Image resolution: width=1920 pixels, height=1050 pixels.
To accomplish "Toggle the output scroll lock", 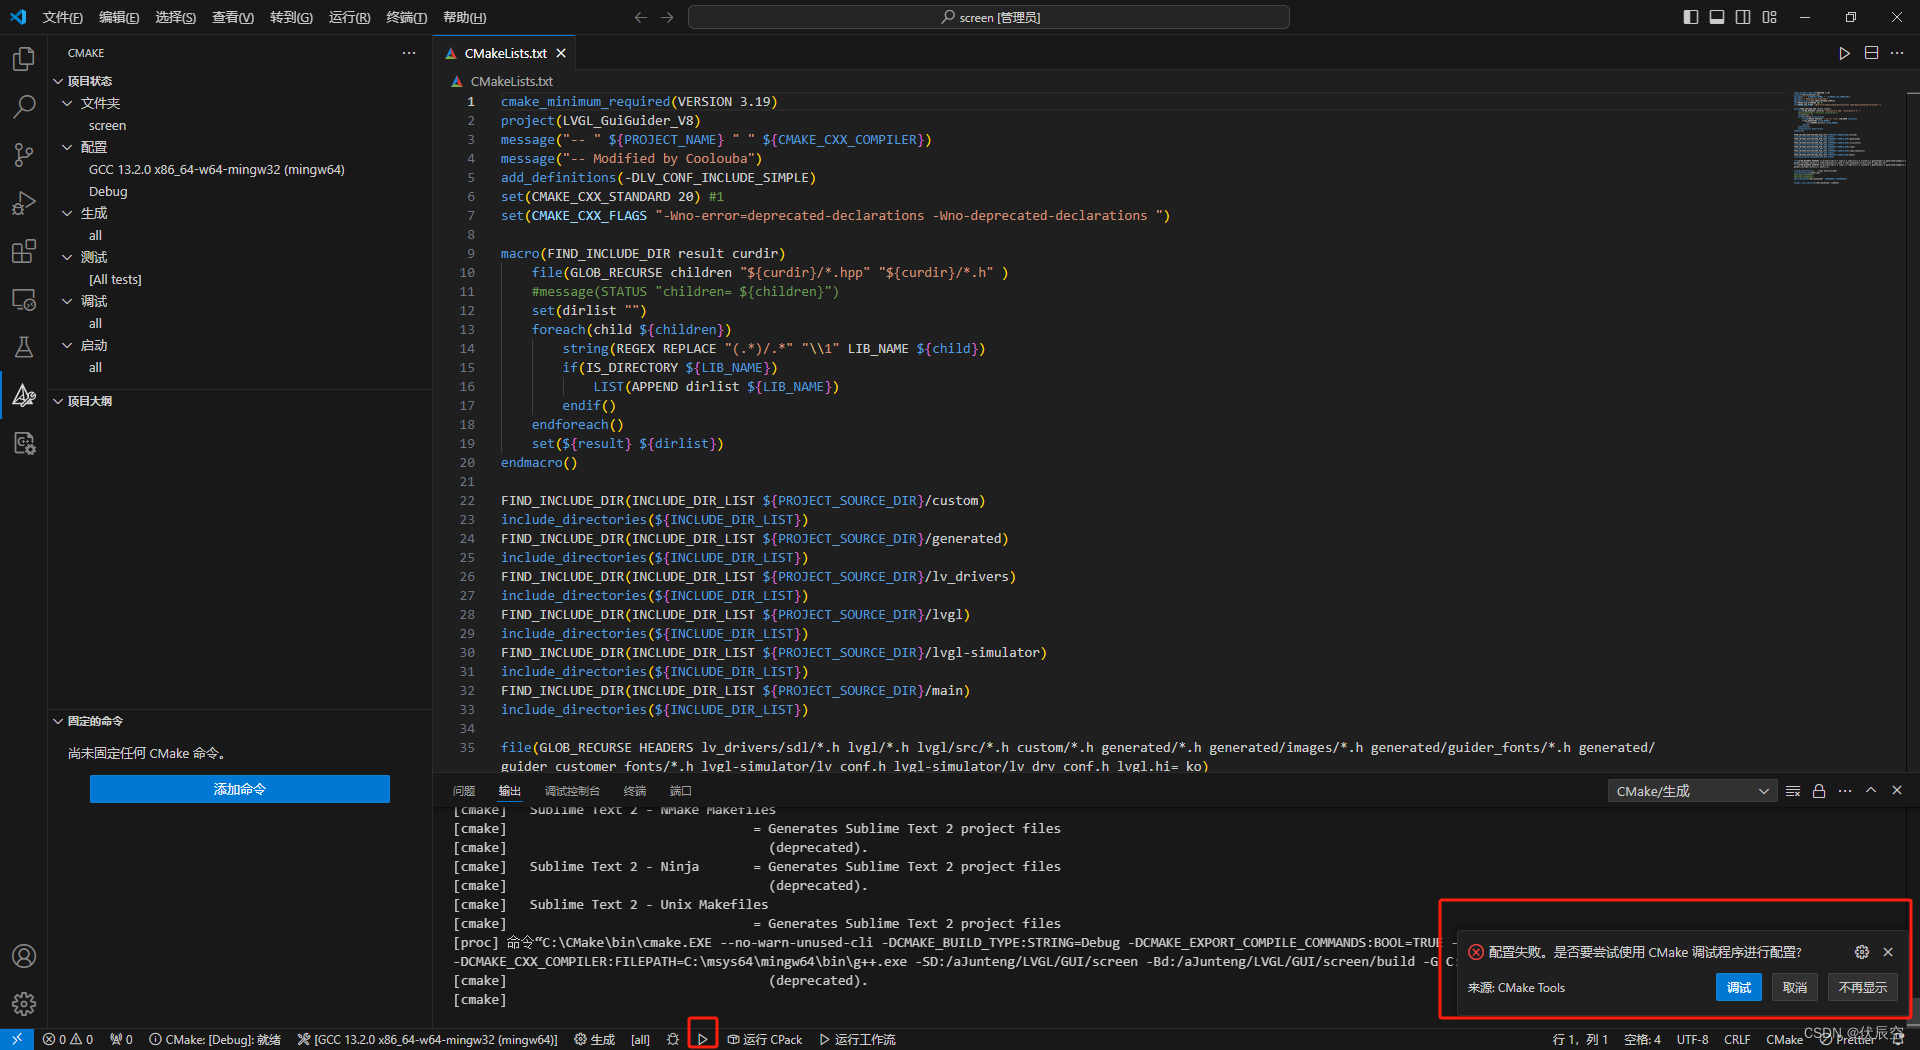I will click(1819, 791).
